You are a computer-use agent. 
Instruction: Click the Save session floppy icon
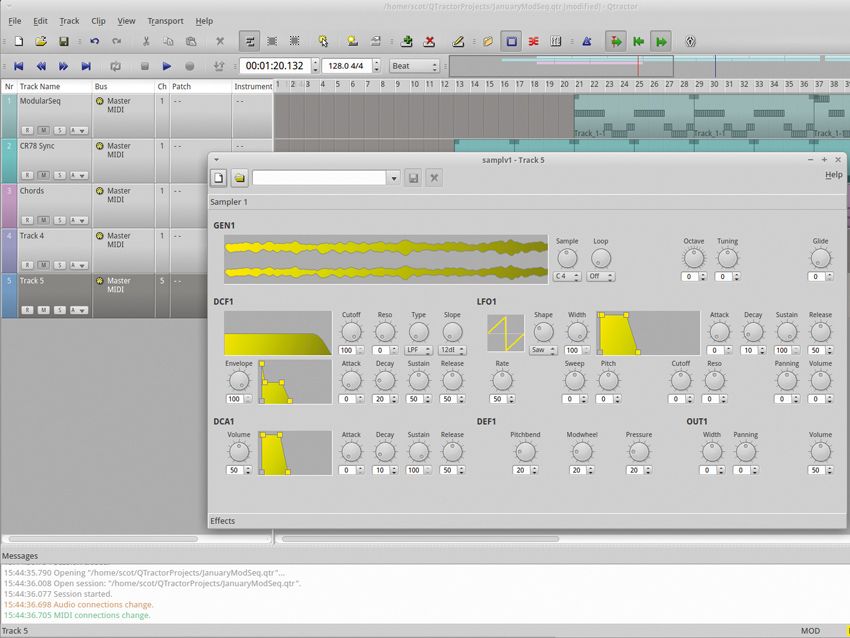[64, 42]
